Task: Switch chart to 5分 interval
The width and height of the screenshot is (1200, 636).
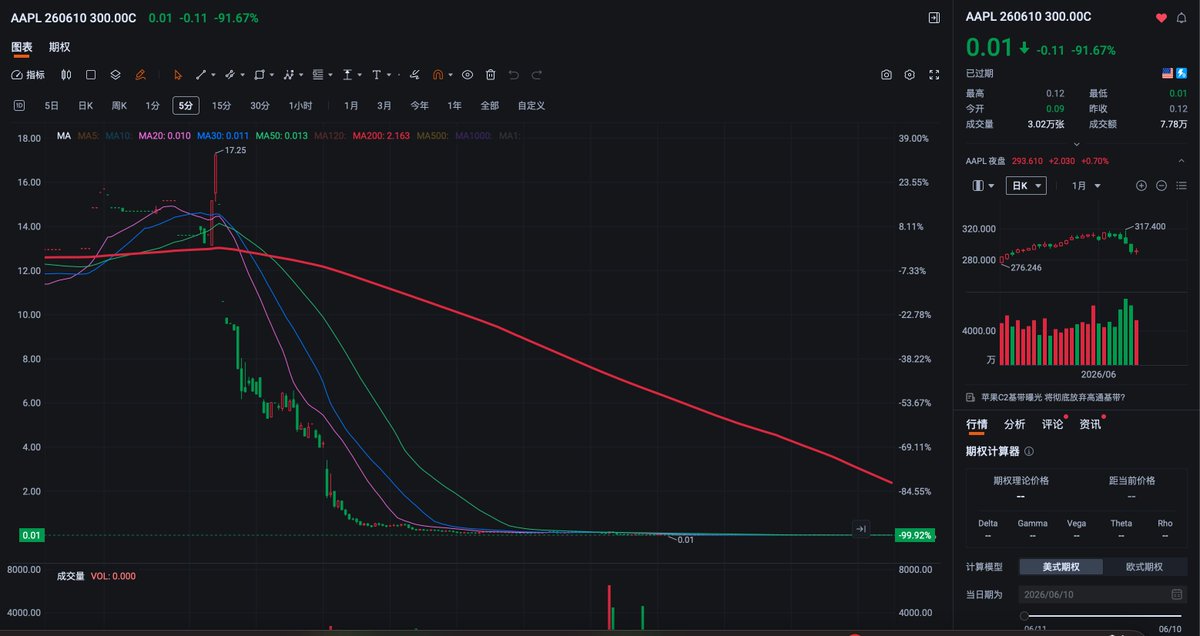Action: click(x=186, y=105)
